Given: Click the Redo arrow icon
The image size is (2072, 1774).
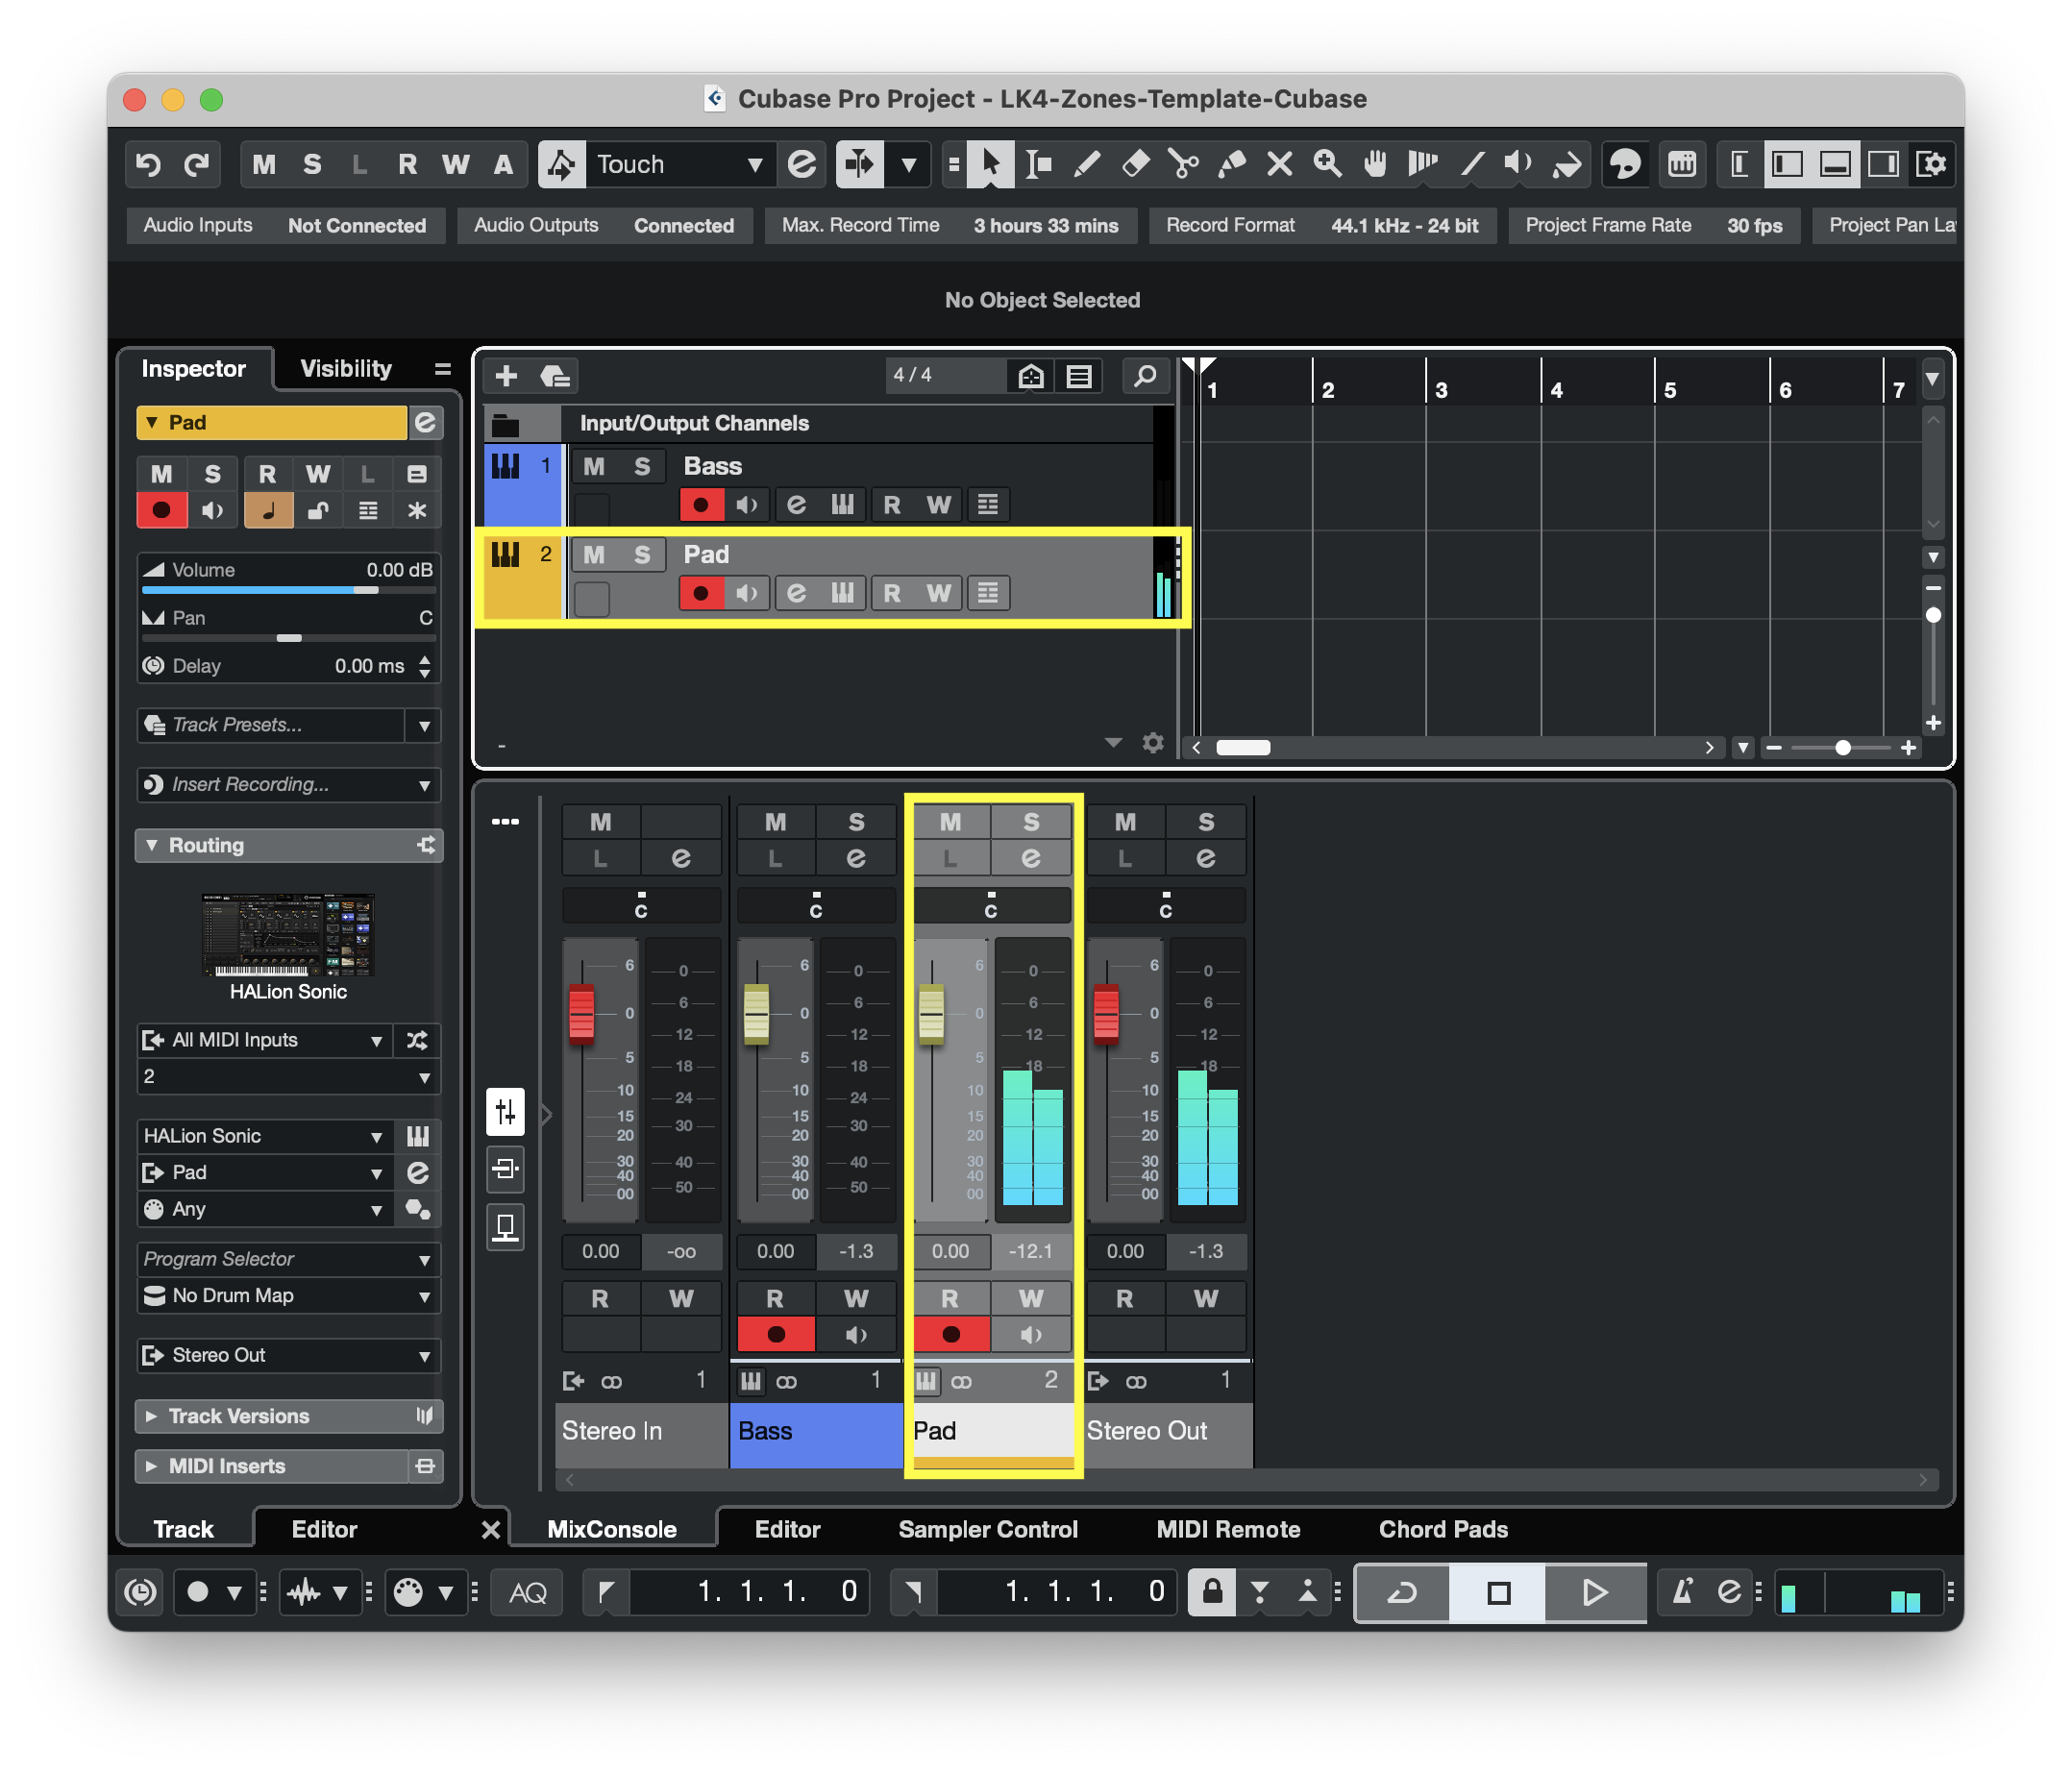Looking at the screenshot, I should 196,164.
